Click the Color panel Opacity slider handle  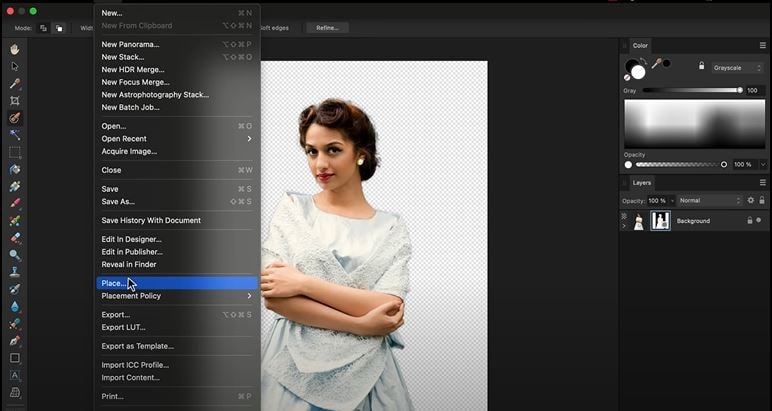click(724, 164)
